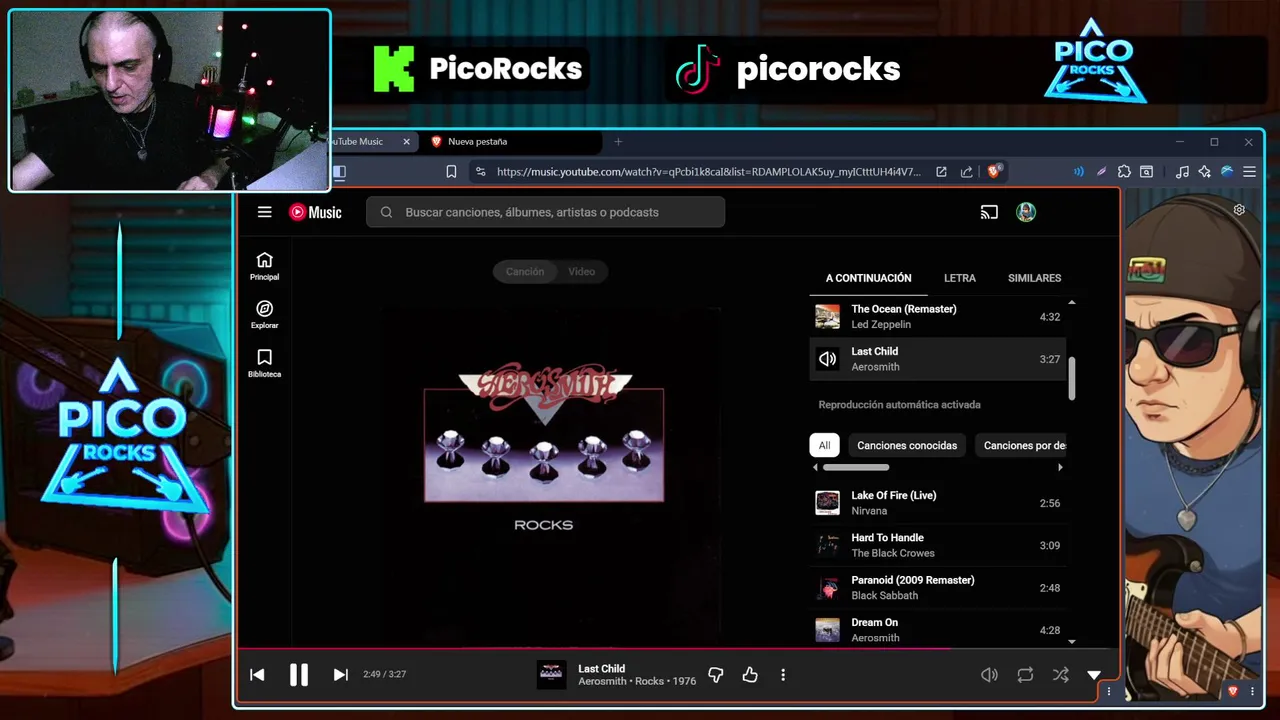Click Paranoid album thumbnail

point(827,588)
